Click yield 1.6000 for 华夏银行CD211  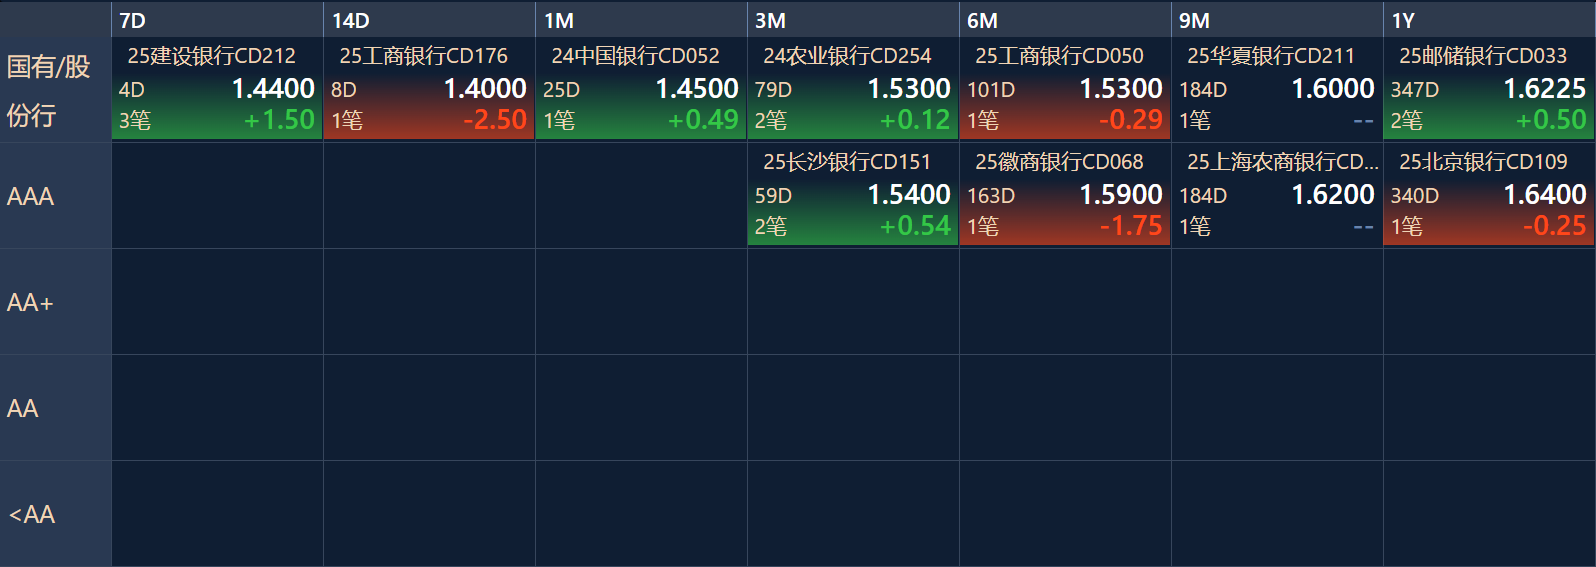(1333, 89)
